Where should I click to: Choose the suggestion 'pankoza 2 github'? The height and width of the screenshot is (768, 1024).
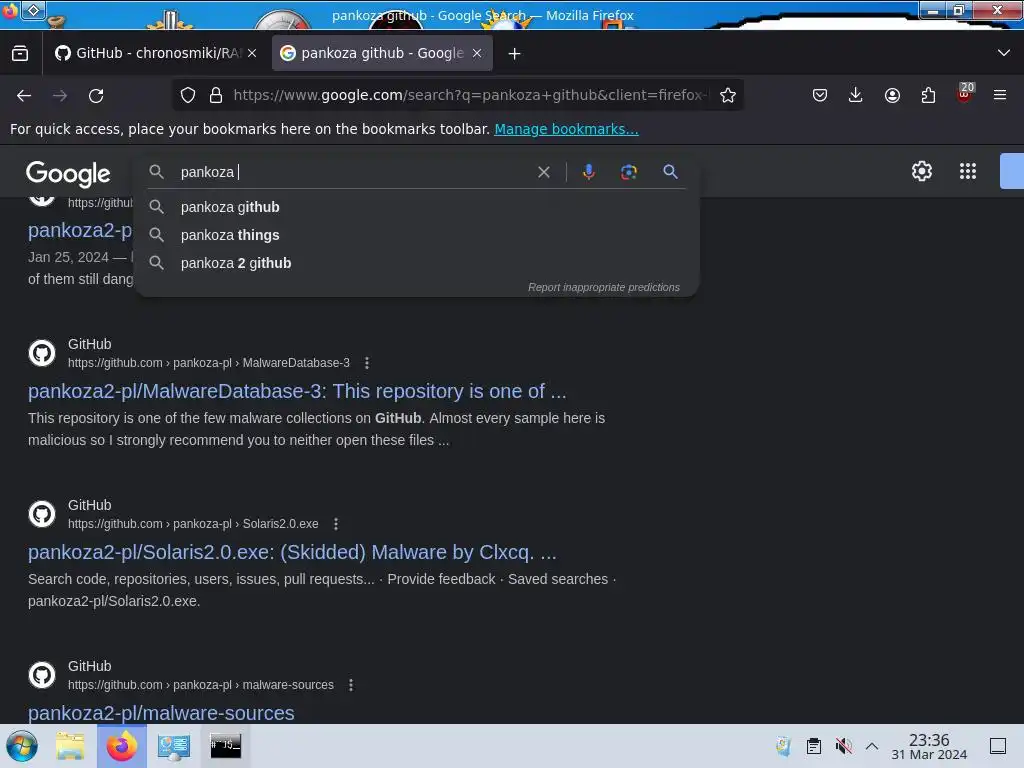[x=417, y=263]
